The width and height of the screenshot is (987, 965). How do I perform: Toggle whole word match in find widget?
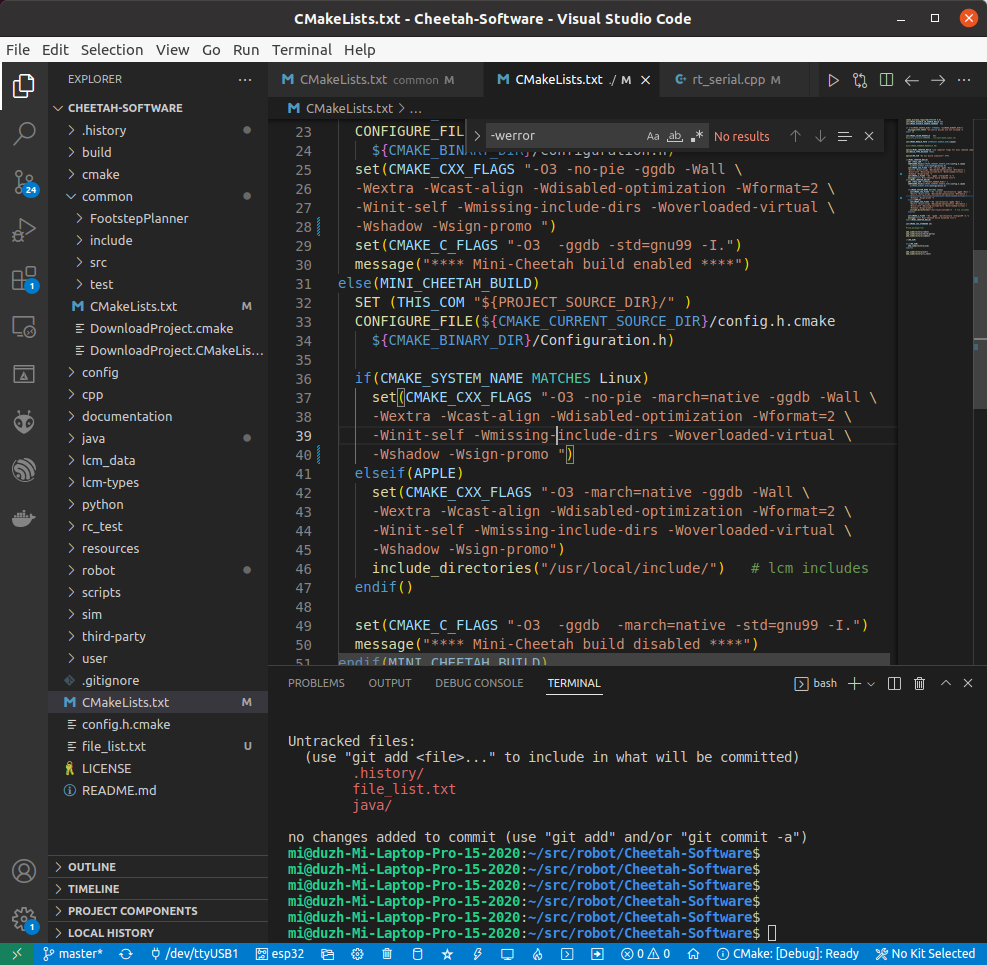tap(675, 135)
